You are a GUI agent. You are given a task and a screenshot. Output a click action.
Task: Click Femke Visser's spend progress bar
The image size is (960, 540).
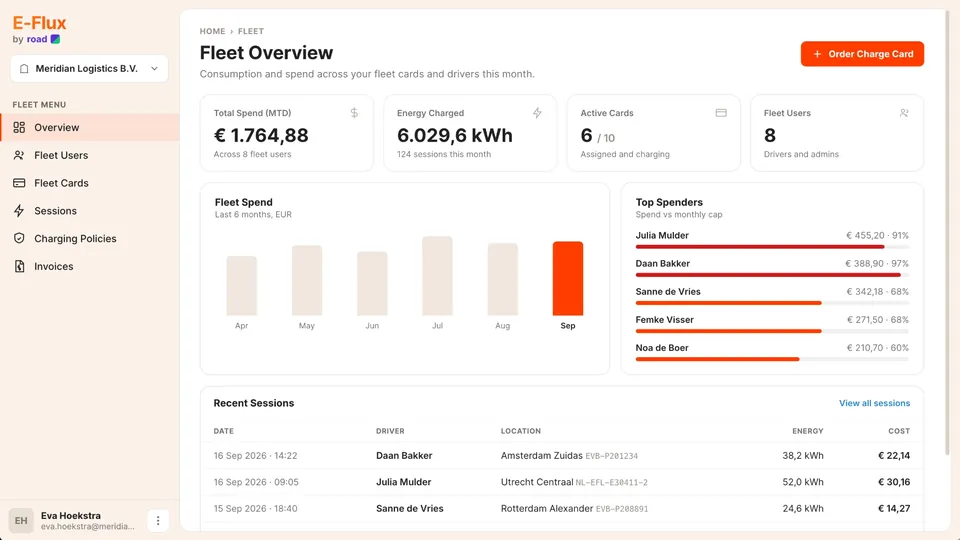(x=772, y=331)
